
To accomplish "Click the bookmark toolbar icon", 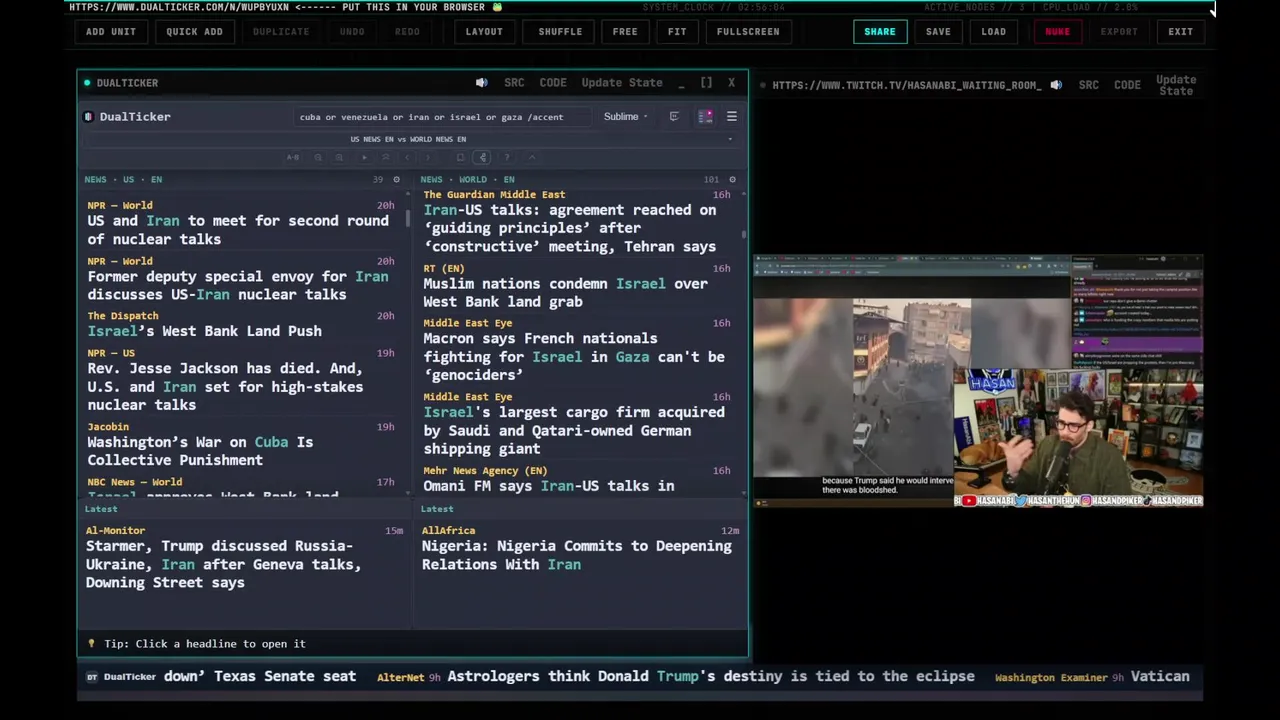I will coord(460,157).
